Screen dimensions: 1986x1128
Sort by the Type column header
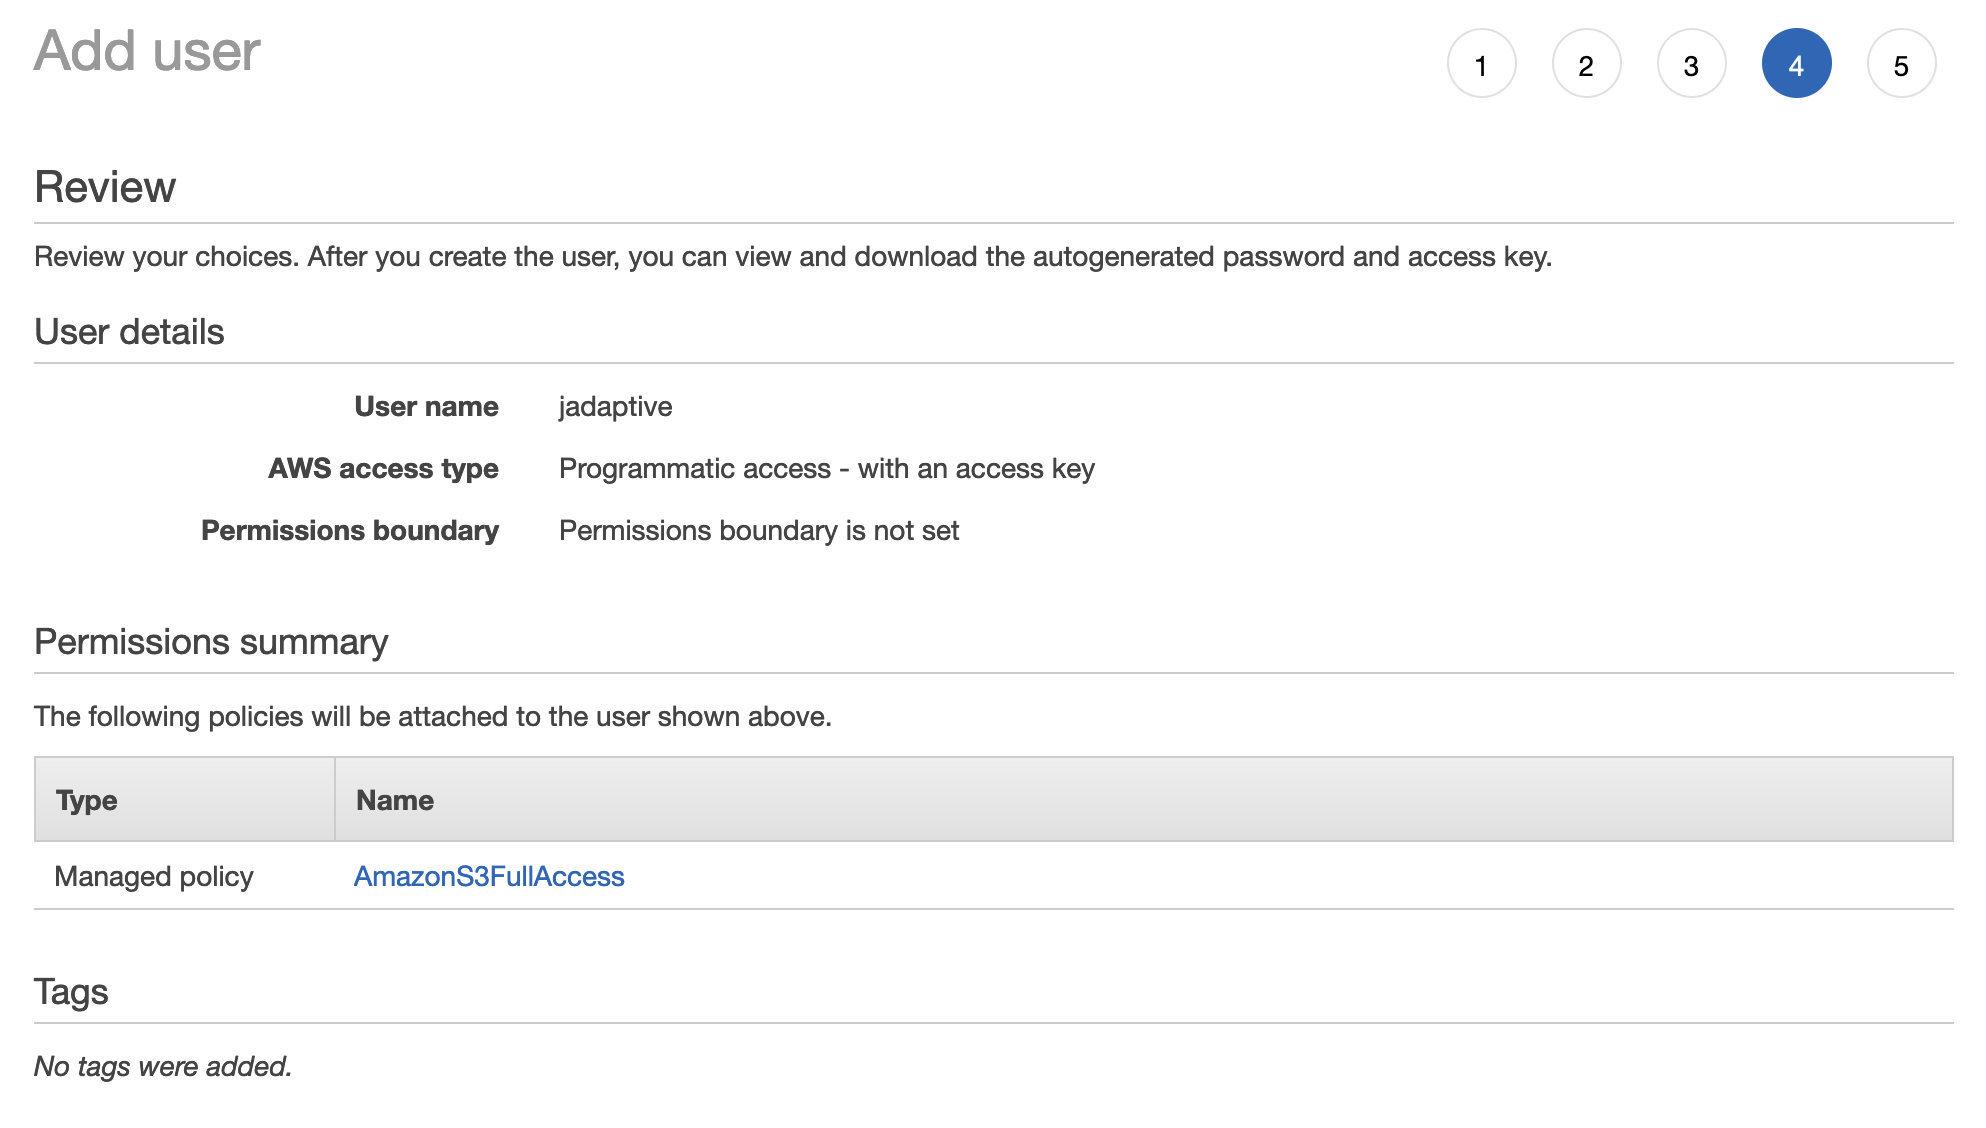coord(87,800)
